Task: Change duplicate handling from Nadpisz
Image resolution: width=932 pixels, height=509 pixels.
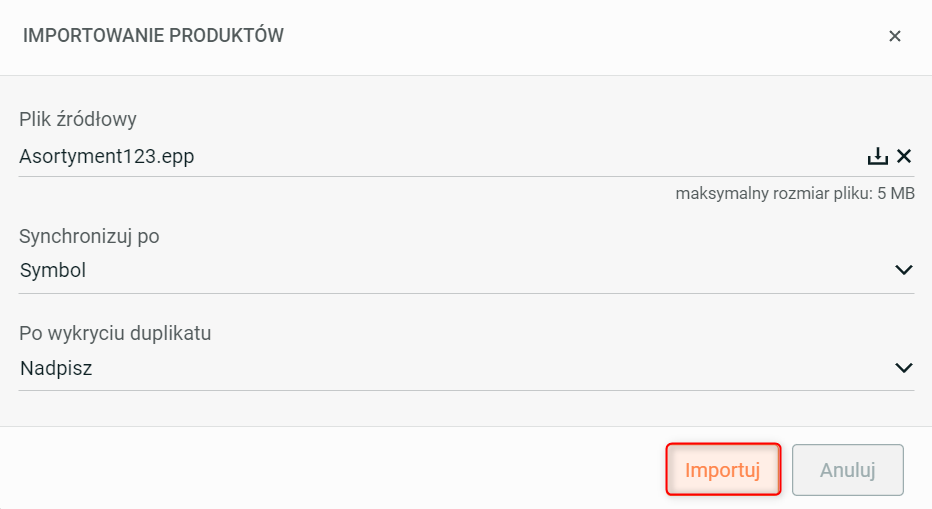Action: [x=450, y=368]
